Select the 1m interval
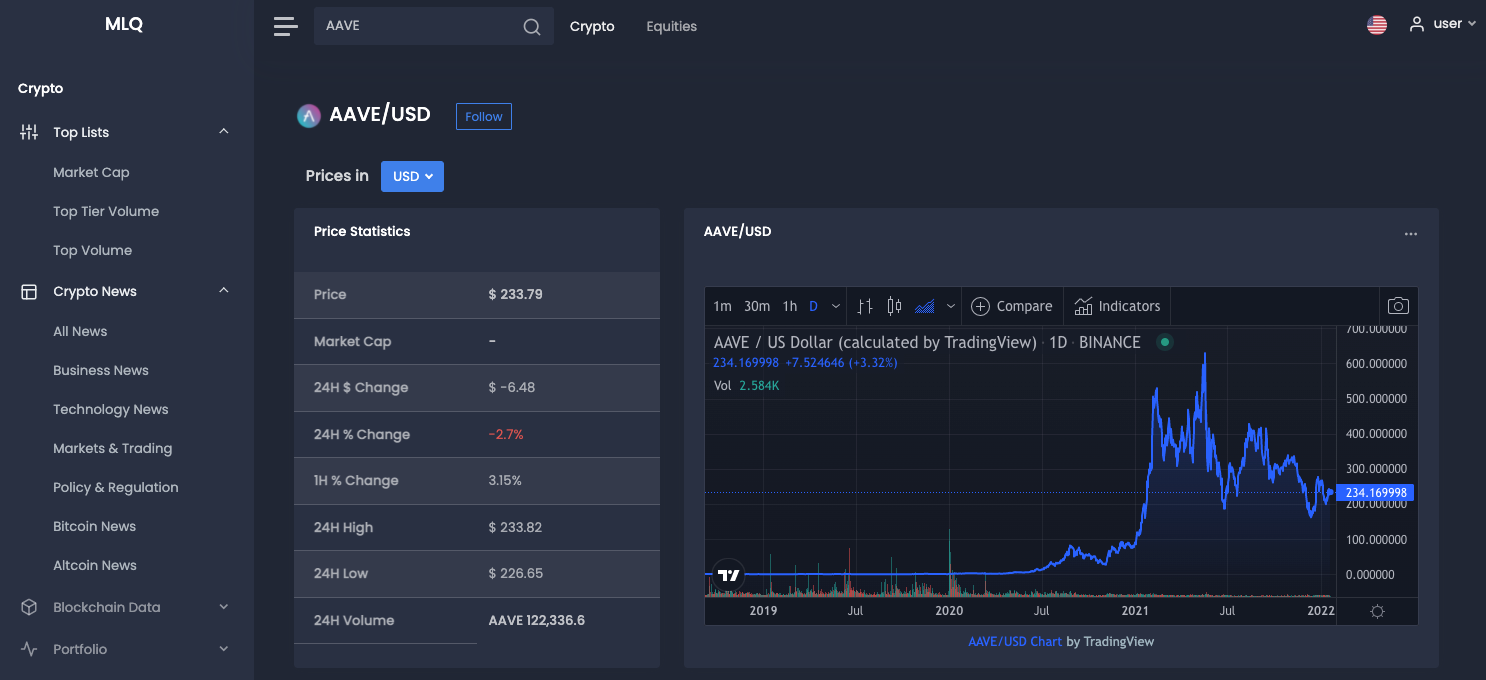1486x680 pixels. tap(722, 306)
